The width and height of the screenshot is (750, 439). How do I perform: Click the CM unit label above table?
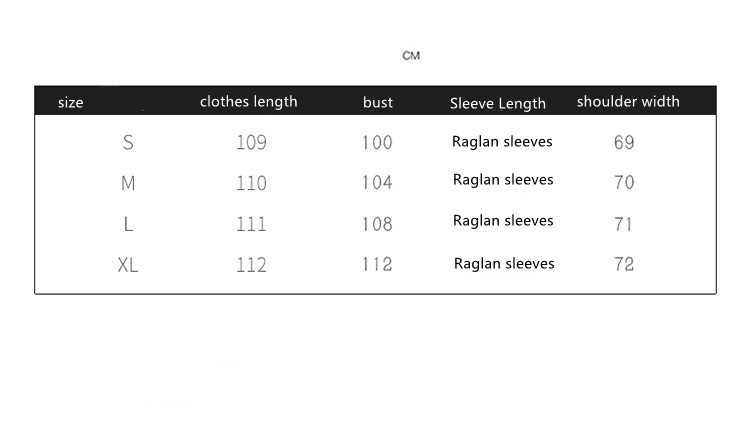point(411,55)
